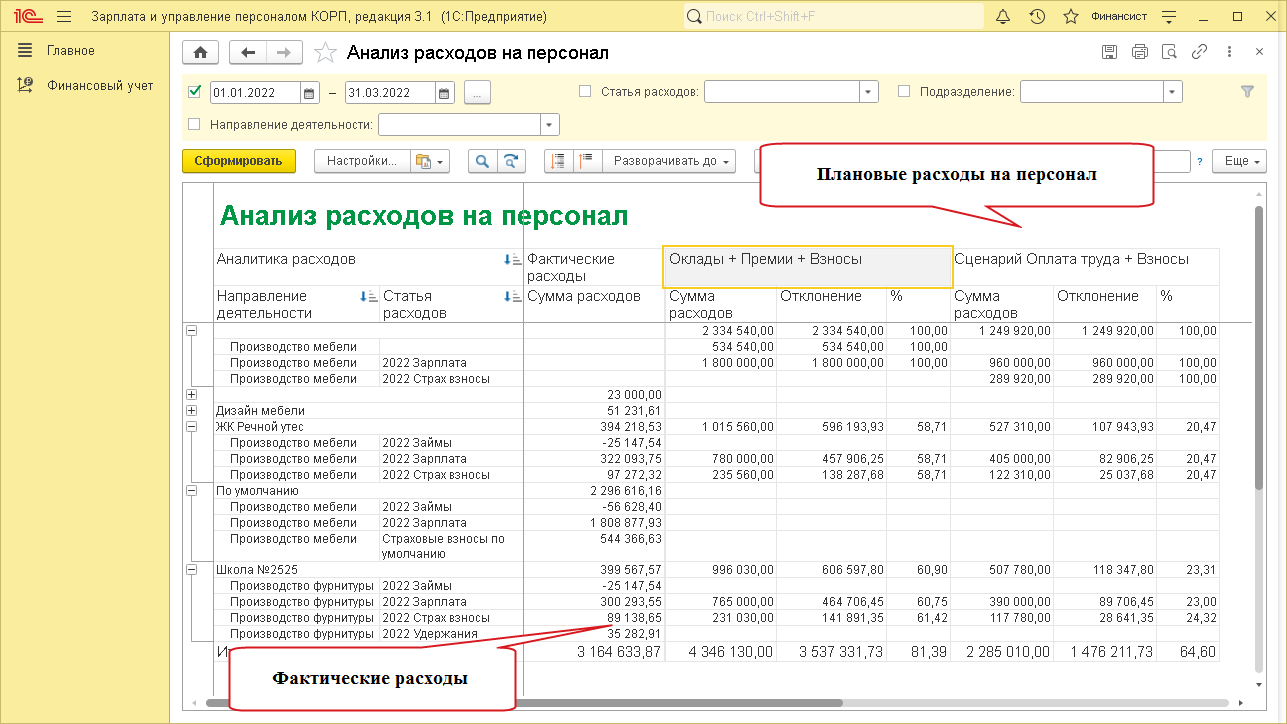Image resolution: width=1287 pixels, height=724 pixels.
Task: Open the Финансовый учет section
Action: coord(100,86)
